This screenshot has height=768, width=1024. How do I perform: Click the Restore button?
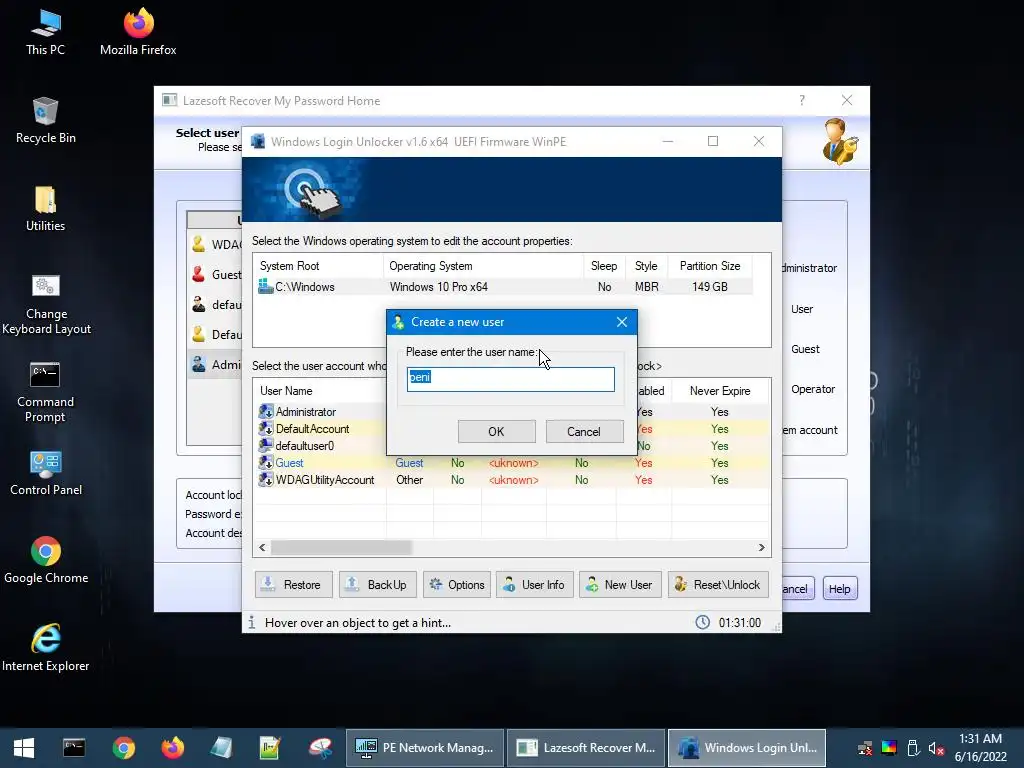point(293,584)
